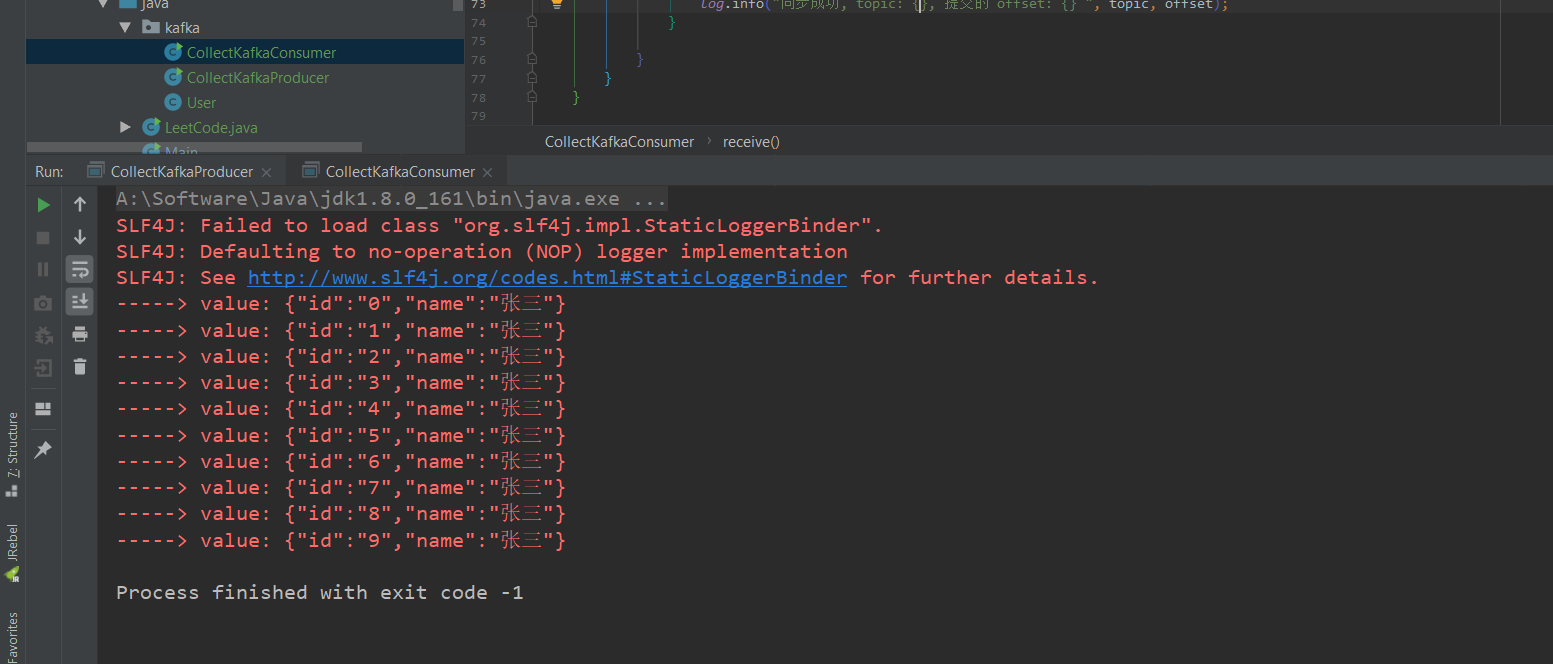Expand the LeetCode.java node

coord(124,127)
